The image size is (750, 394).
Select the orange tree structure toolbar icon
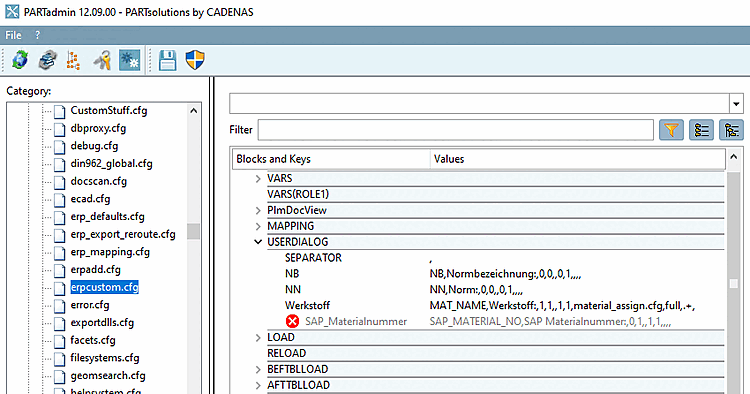[73, 60]
